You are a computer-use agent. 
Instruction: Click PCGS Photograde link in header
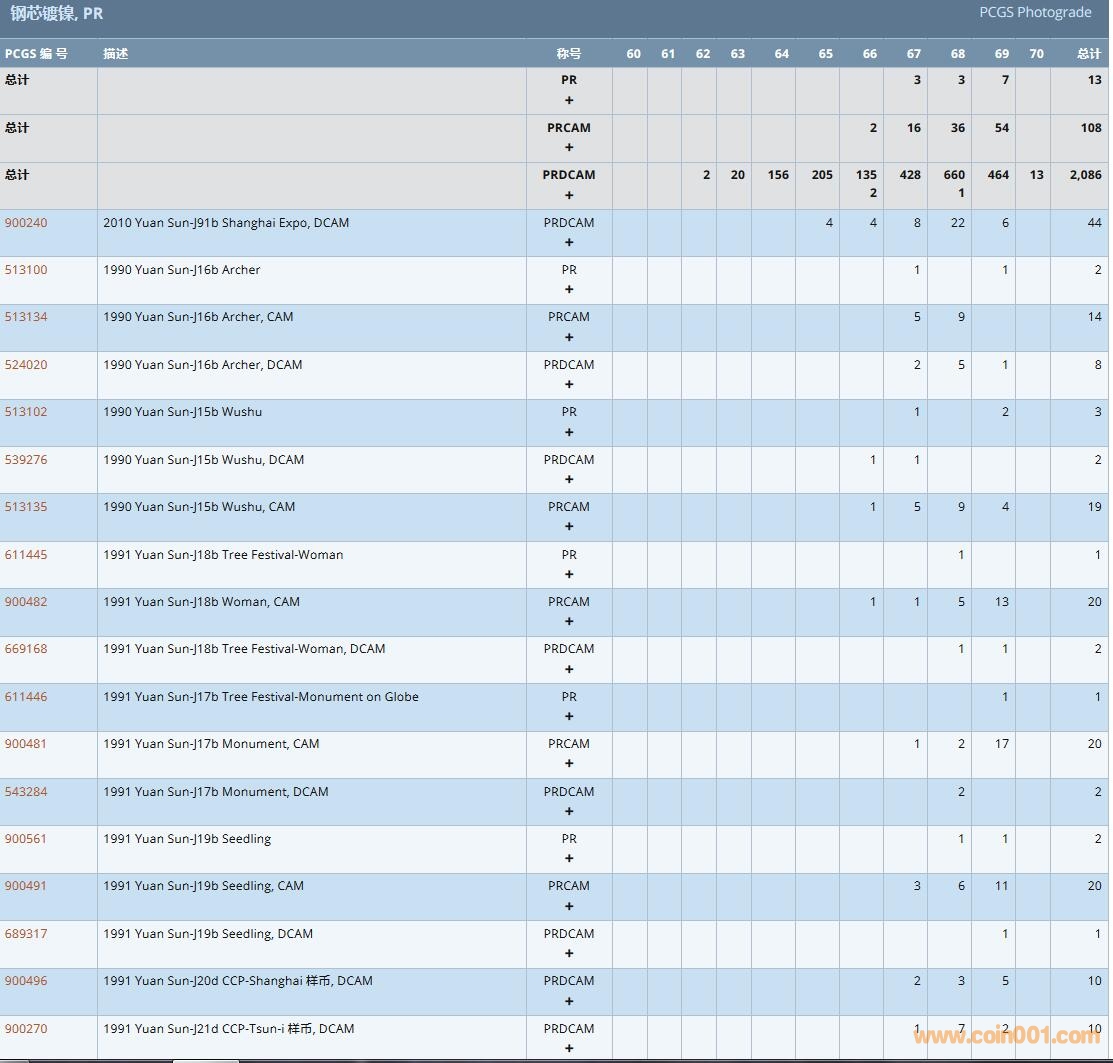(x=1035, y=13)
